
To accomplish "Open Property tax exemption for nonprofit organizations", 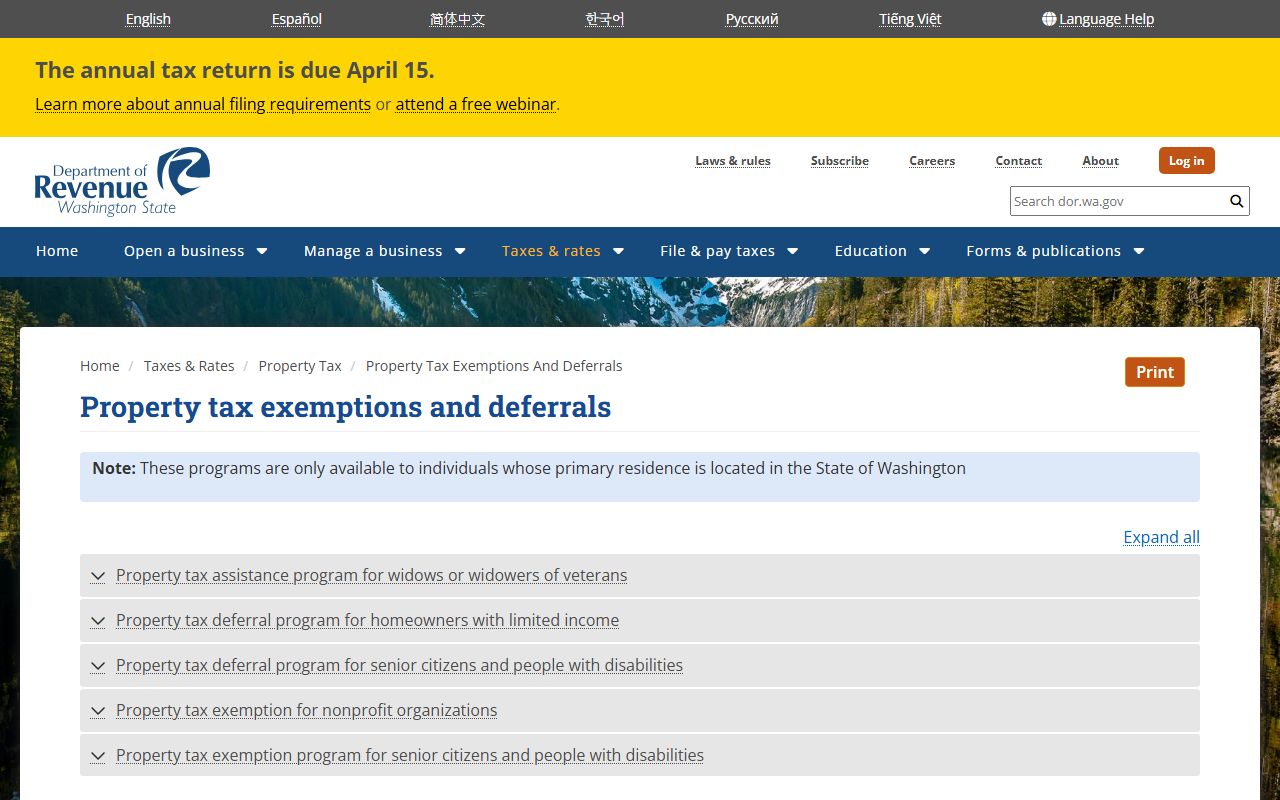I will pos(306,711).
